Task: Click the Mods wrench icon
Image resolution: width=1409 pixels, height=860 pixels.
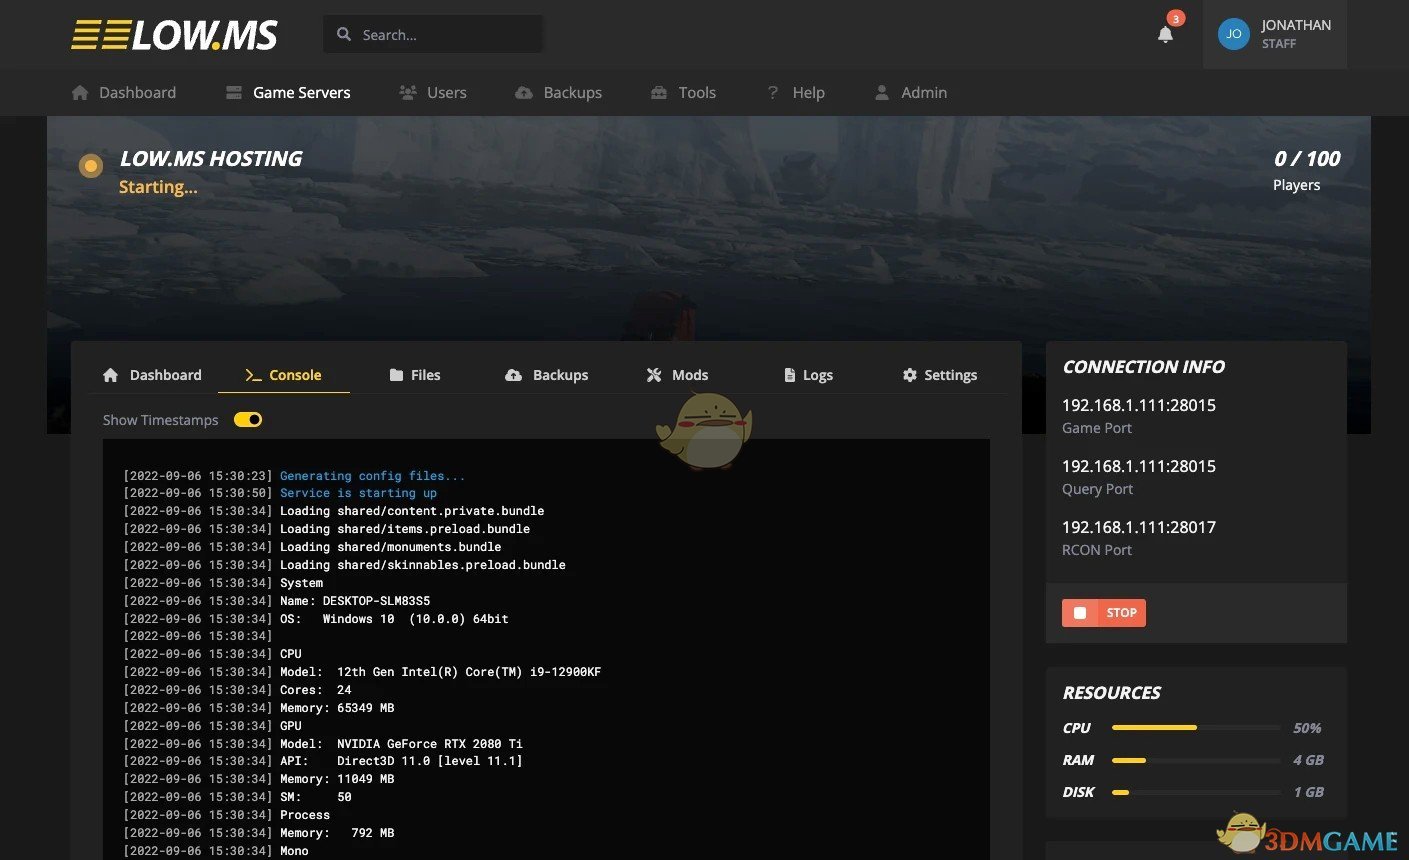Action: point(654,375)
